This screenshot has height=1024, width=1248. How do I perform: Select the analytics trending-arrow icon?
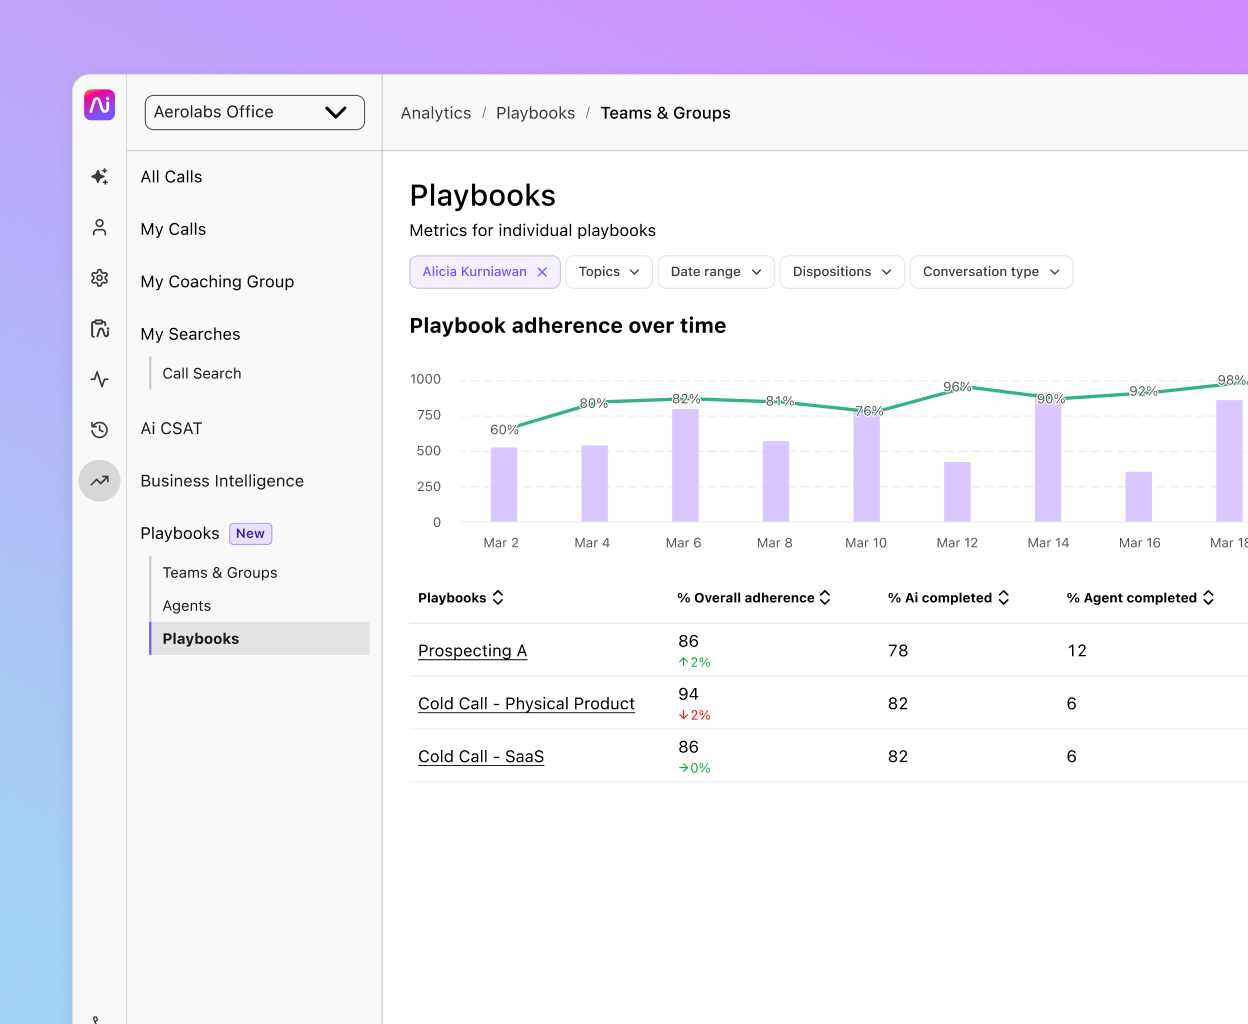99,481
